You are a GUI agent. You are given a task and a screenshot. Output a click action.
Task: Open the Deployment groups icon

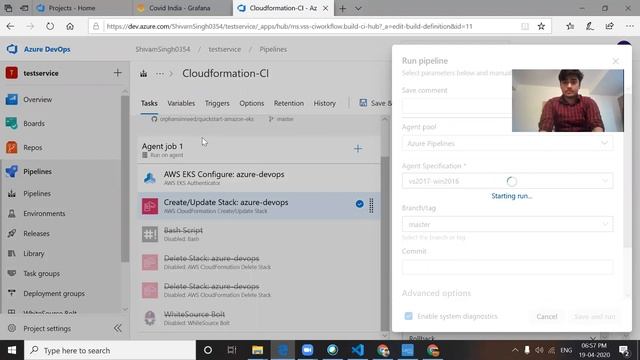click(12, 293)
